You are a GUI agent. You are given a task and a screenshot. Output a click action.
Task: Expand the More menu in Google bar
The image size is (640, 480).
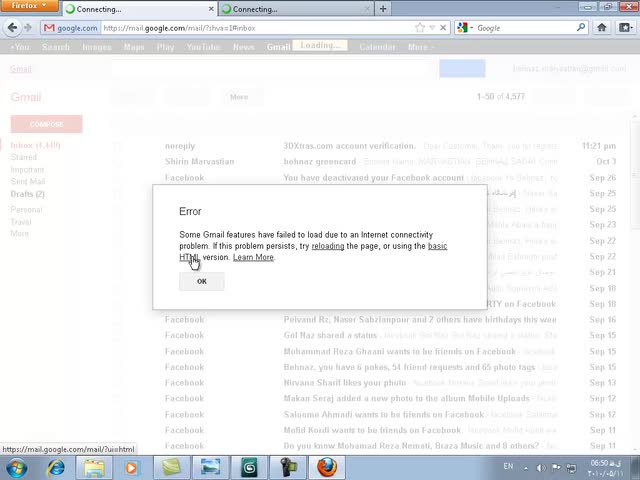421,47
